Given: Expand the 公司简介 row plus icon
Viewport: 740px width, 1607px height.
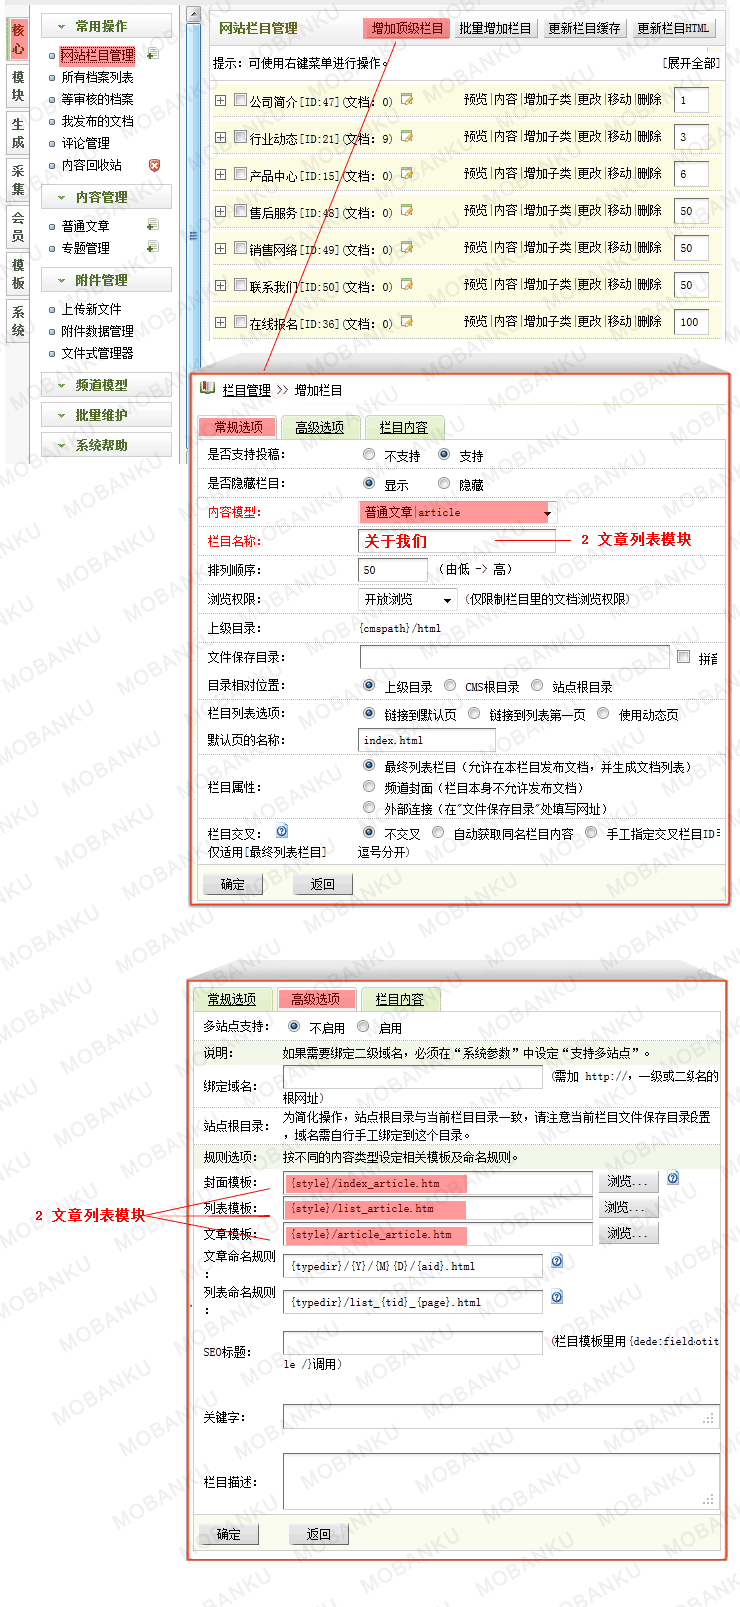Looking at the screenshot, I should (220, 100).
